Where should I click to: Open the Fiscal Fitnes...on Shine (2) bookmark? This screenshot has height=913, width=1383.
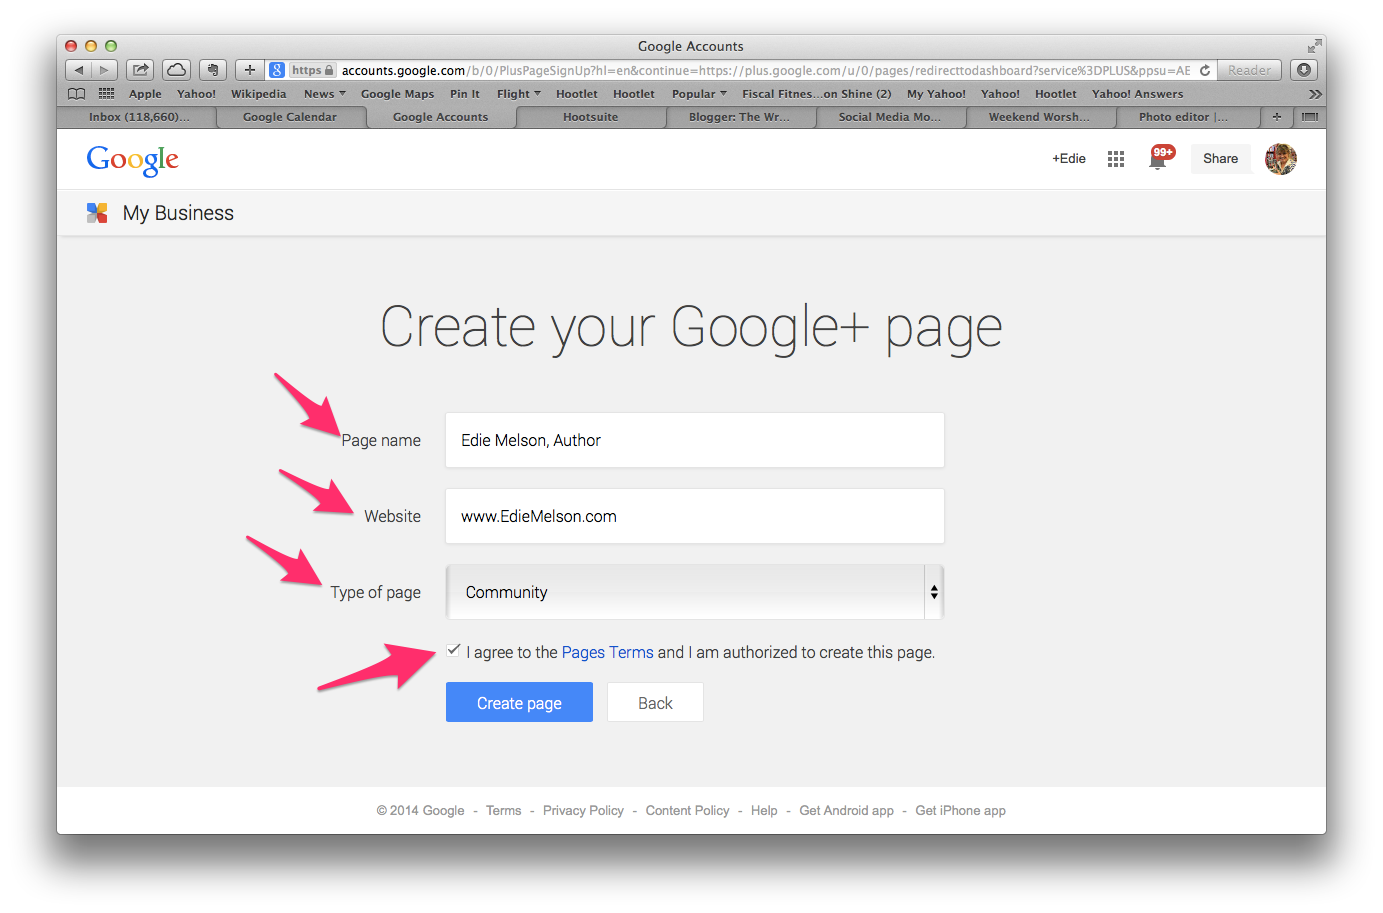816,94
